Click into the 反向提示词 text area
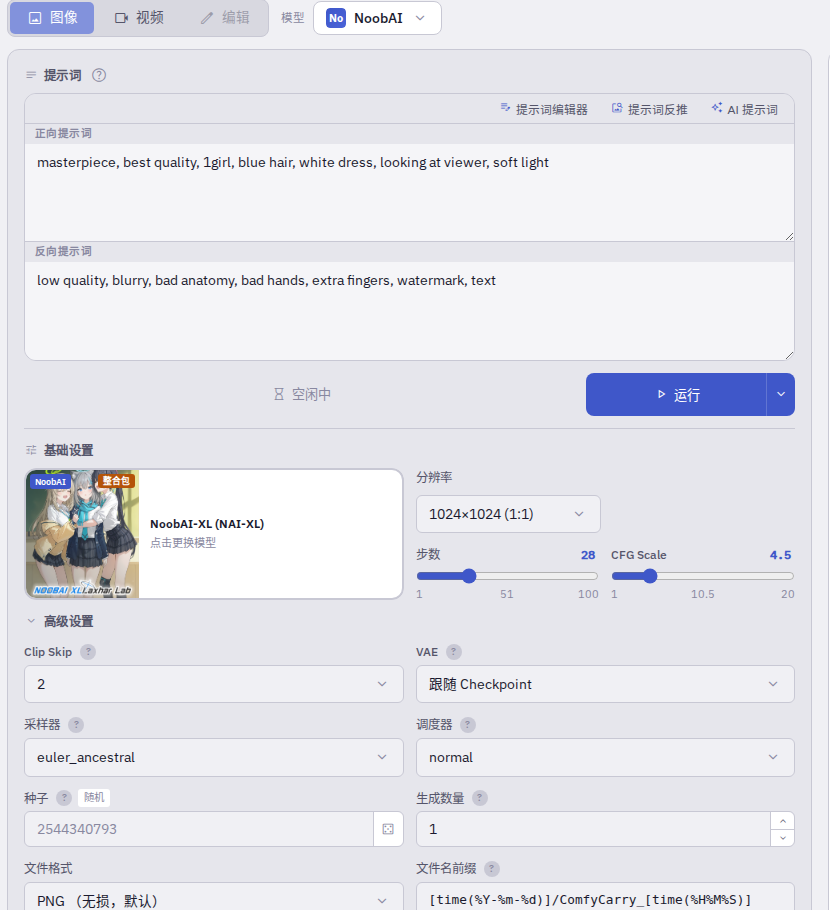Screen dimensions: 830x910 (x=409, y=310)
